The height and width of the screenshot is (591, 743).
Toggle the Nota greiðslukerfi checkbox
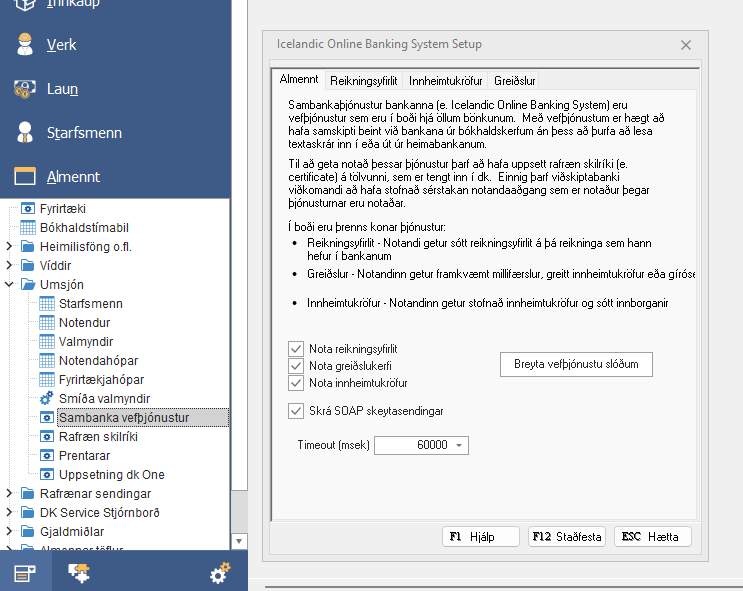(295, 366)
